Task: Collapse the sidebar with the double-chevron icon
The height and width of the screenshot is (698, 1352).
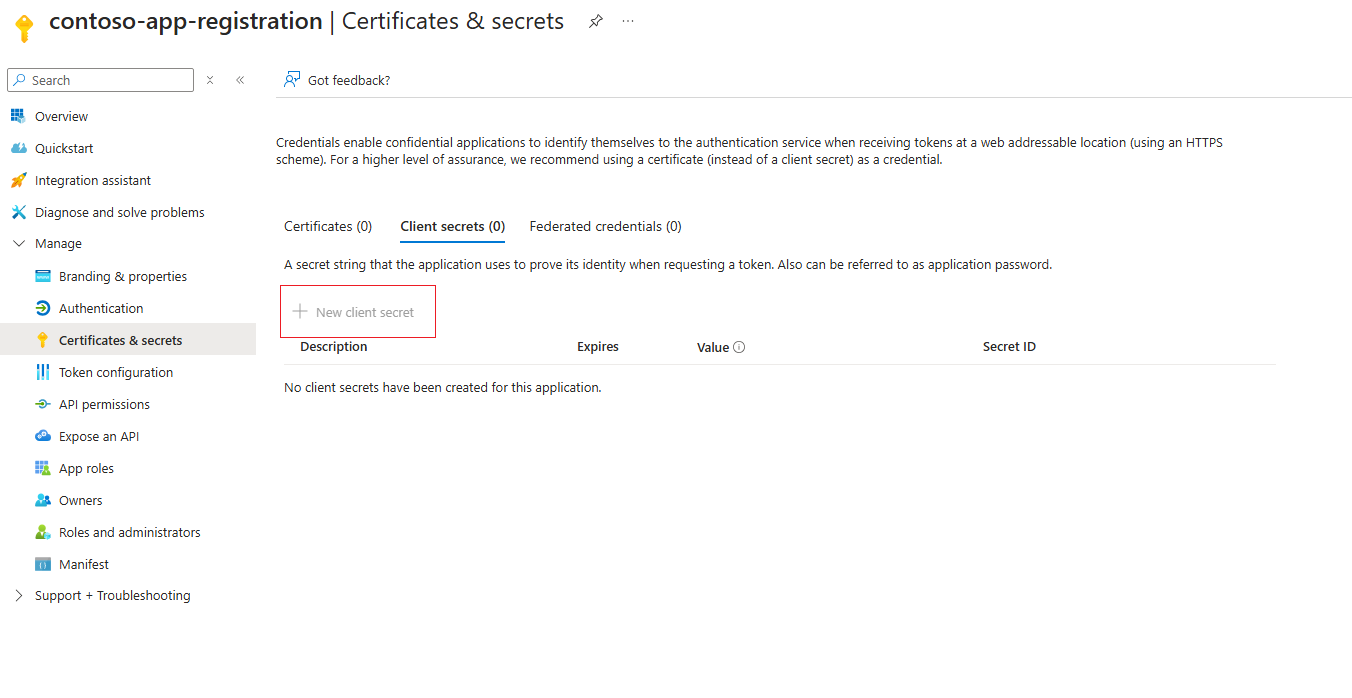Action: pos(240,80)
